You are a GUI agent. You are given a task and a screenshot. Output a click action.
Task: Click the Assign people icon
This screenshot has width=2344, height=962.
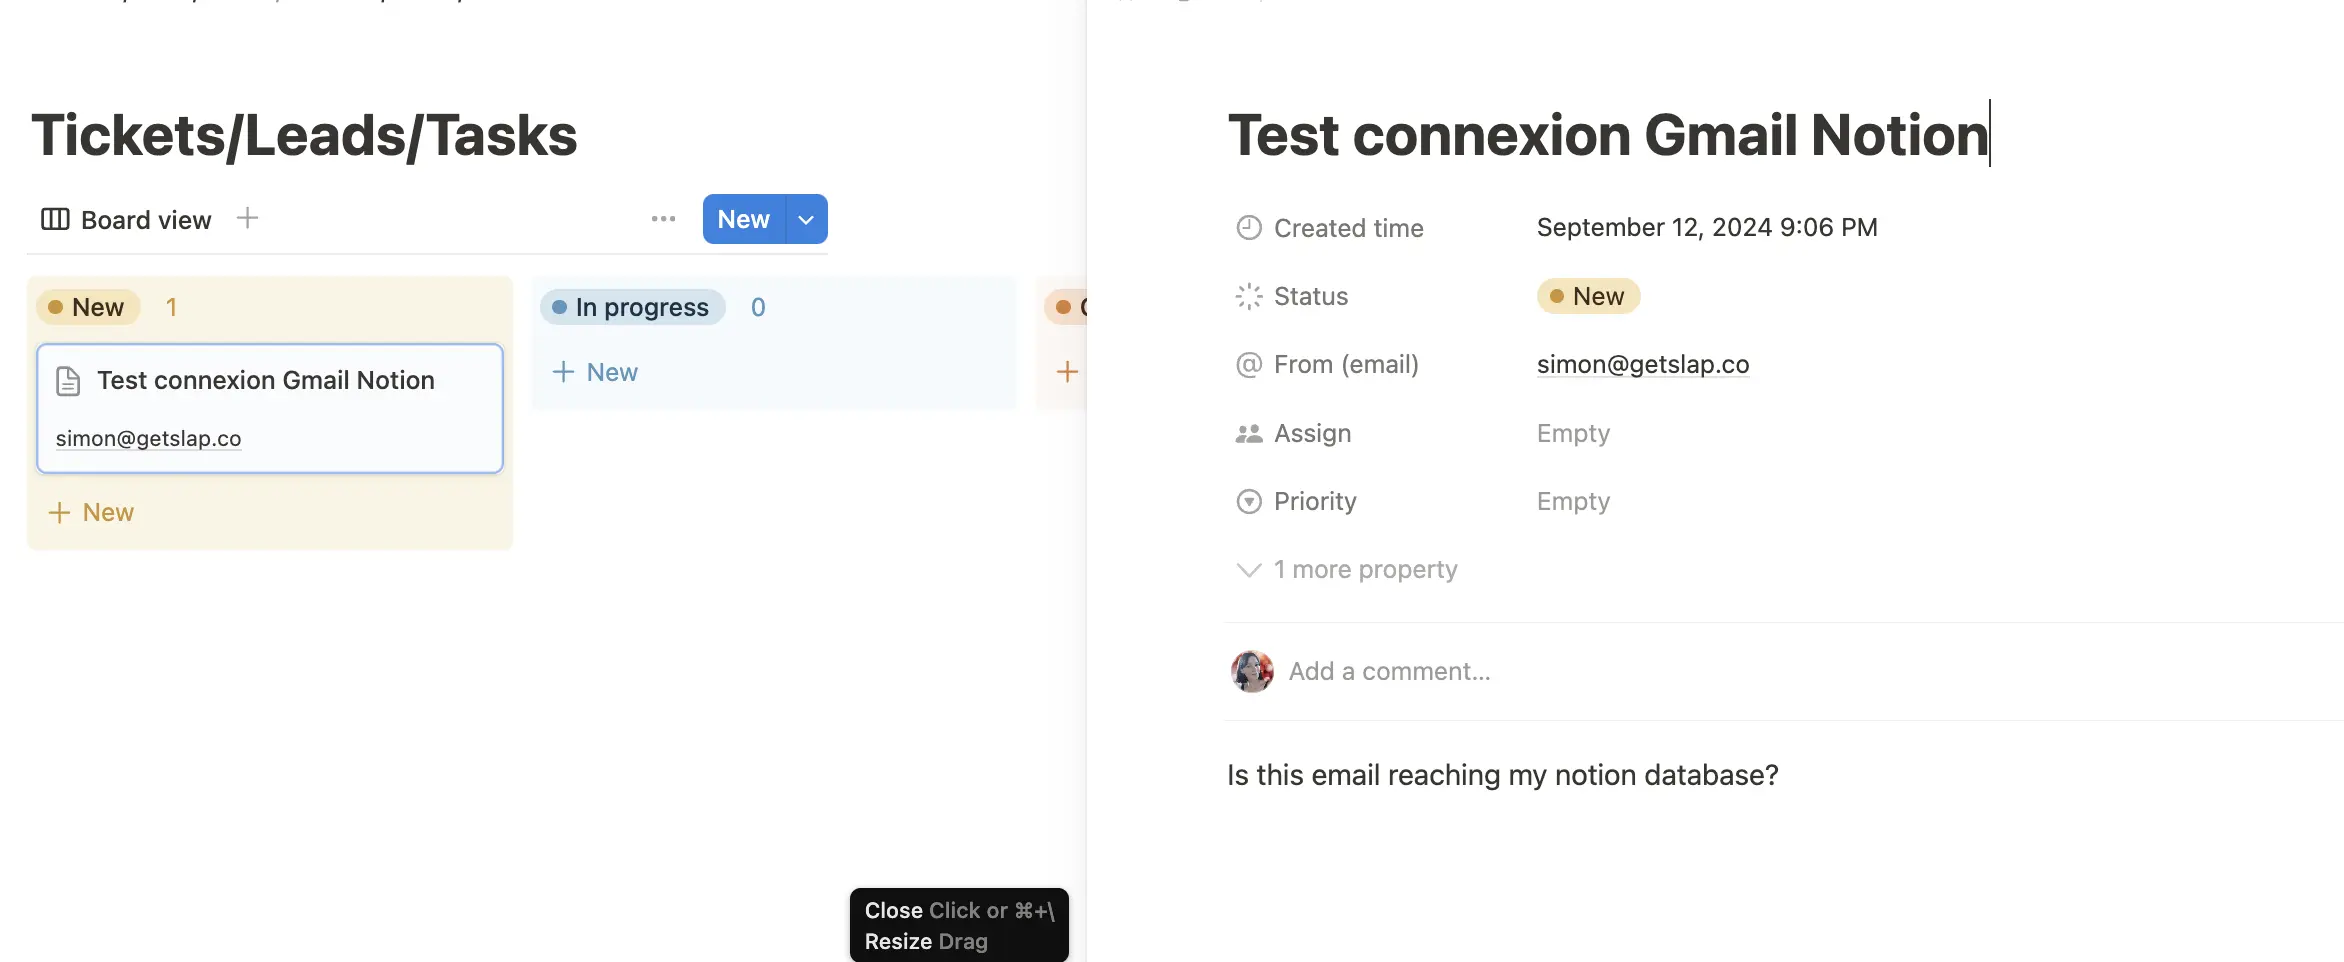1249,434
